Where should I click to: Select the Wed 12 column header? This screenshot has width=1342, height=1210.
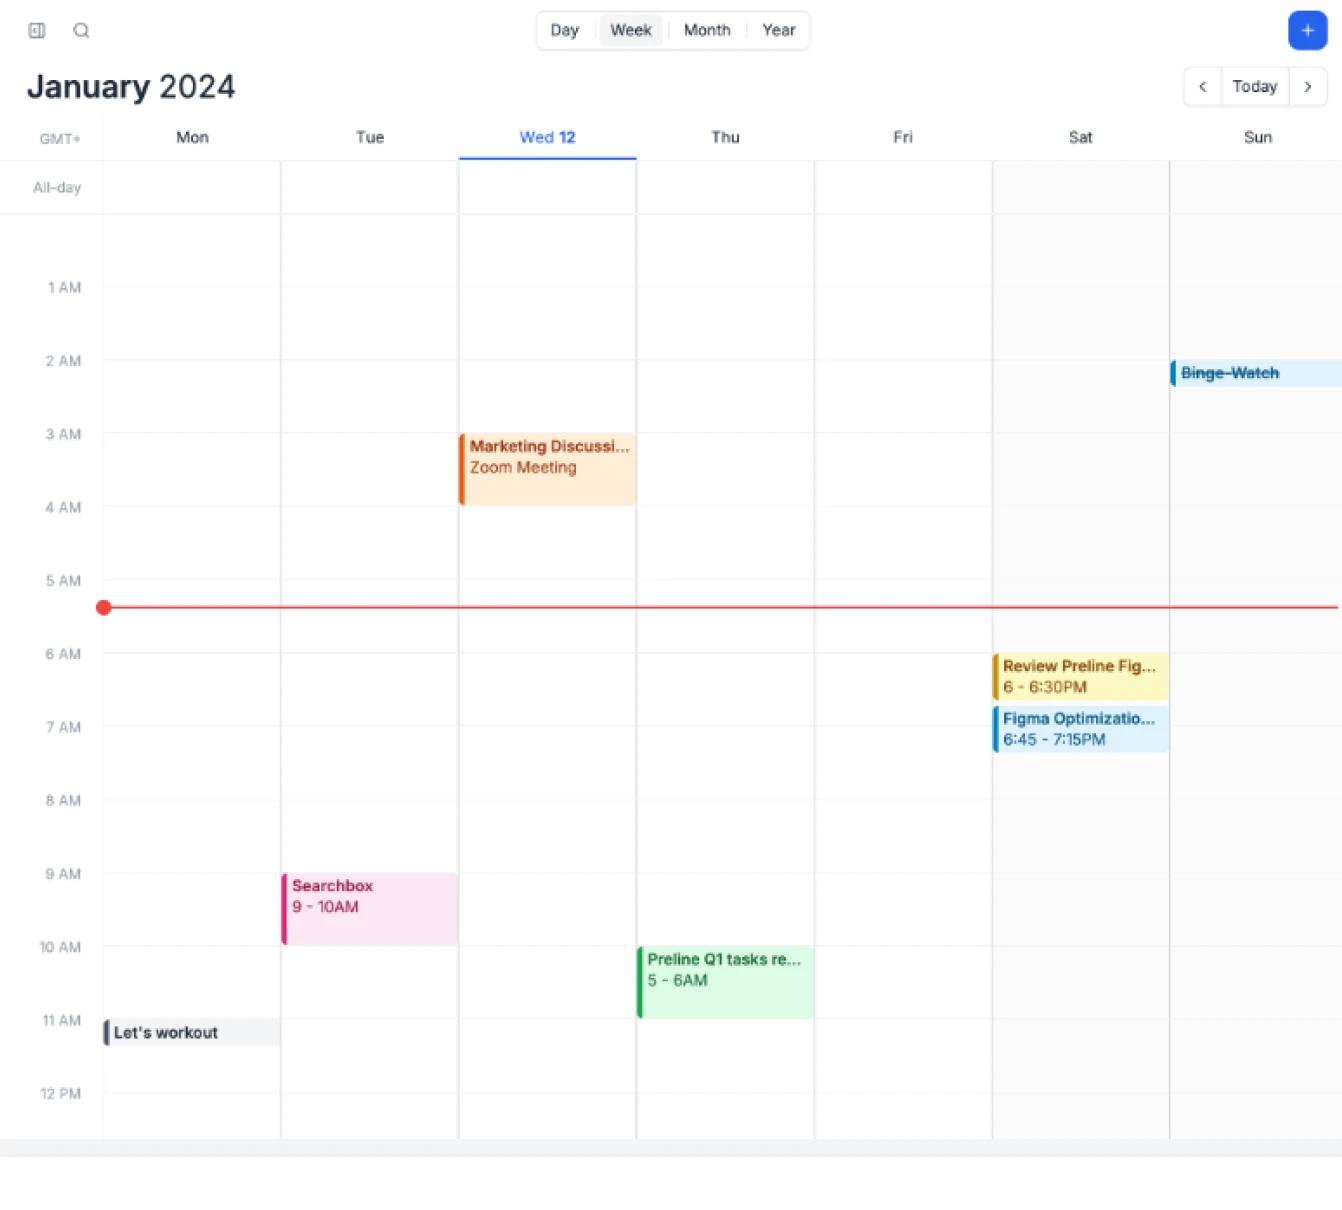click(x=547, y=137)
